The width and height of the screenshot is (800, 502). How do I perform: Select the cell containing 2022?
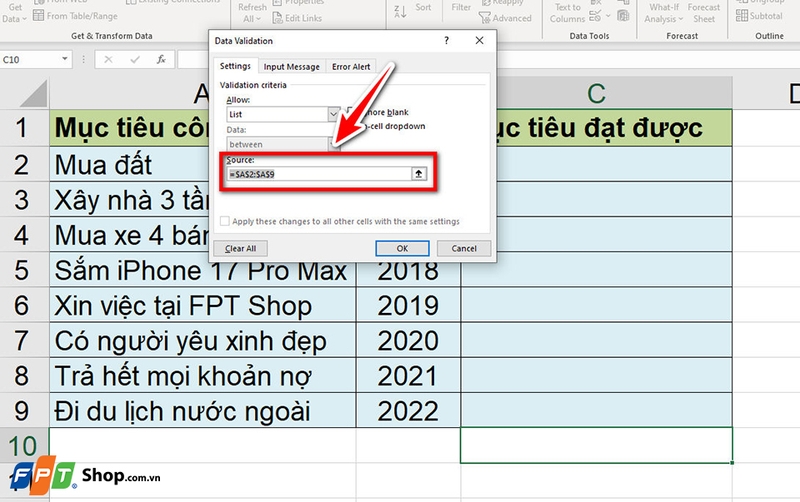(408, 411)
